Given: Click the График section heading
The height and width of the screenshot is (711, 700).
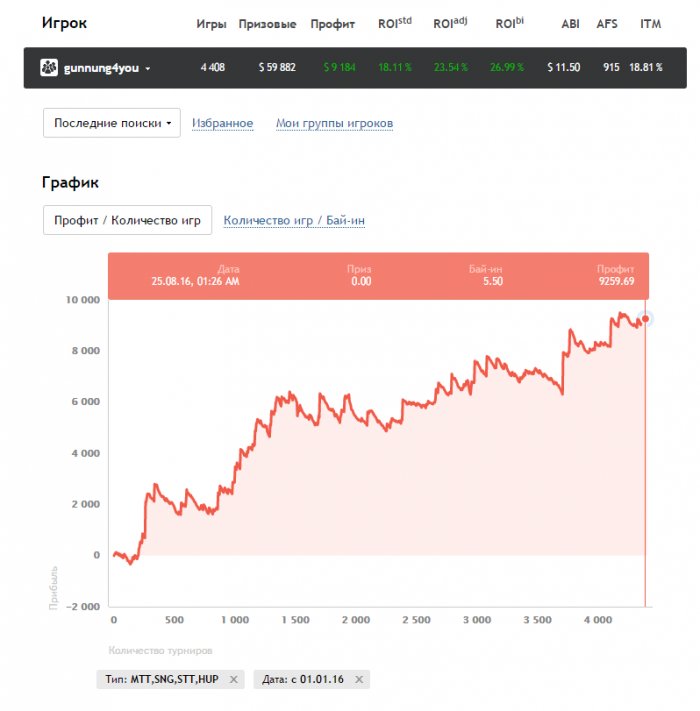Looking at the screenshot, I should coord(70,182).
